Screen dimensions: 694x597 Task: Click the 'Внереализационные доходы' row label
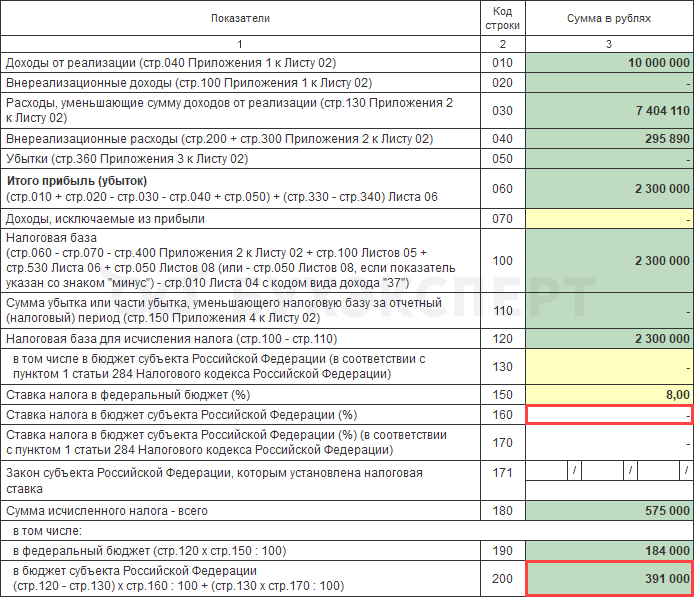[x=189, y=83]
